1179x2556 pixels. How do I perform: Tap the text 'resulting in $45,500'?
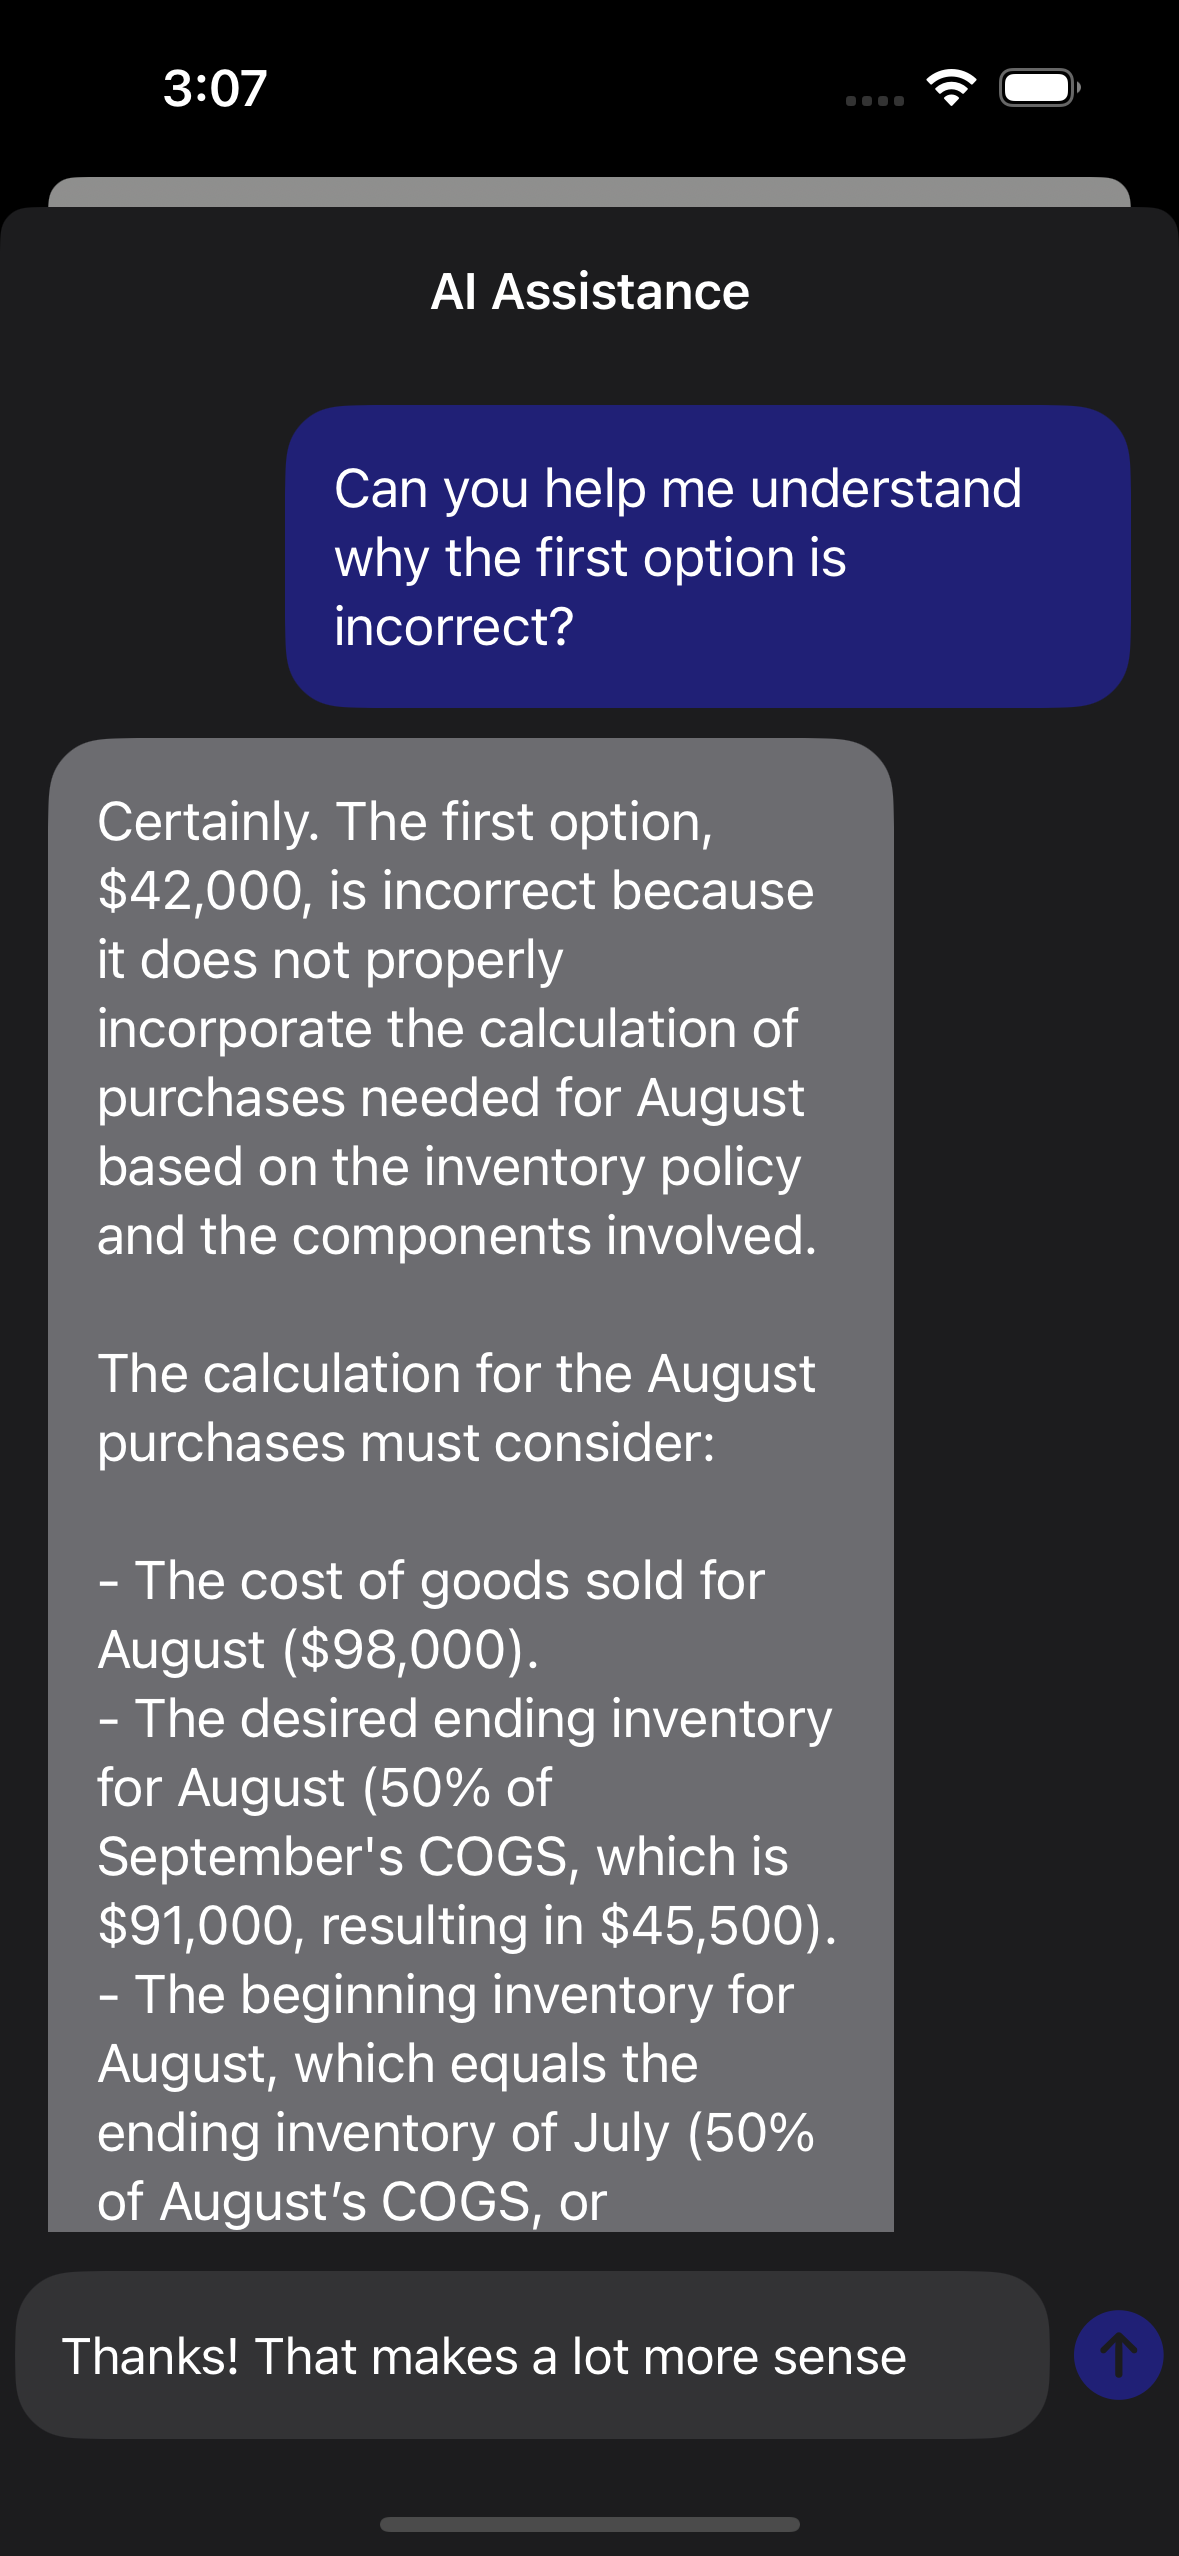pyautogui.click(x=570, y=1925)
